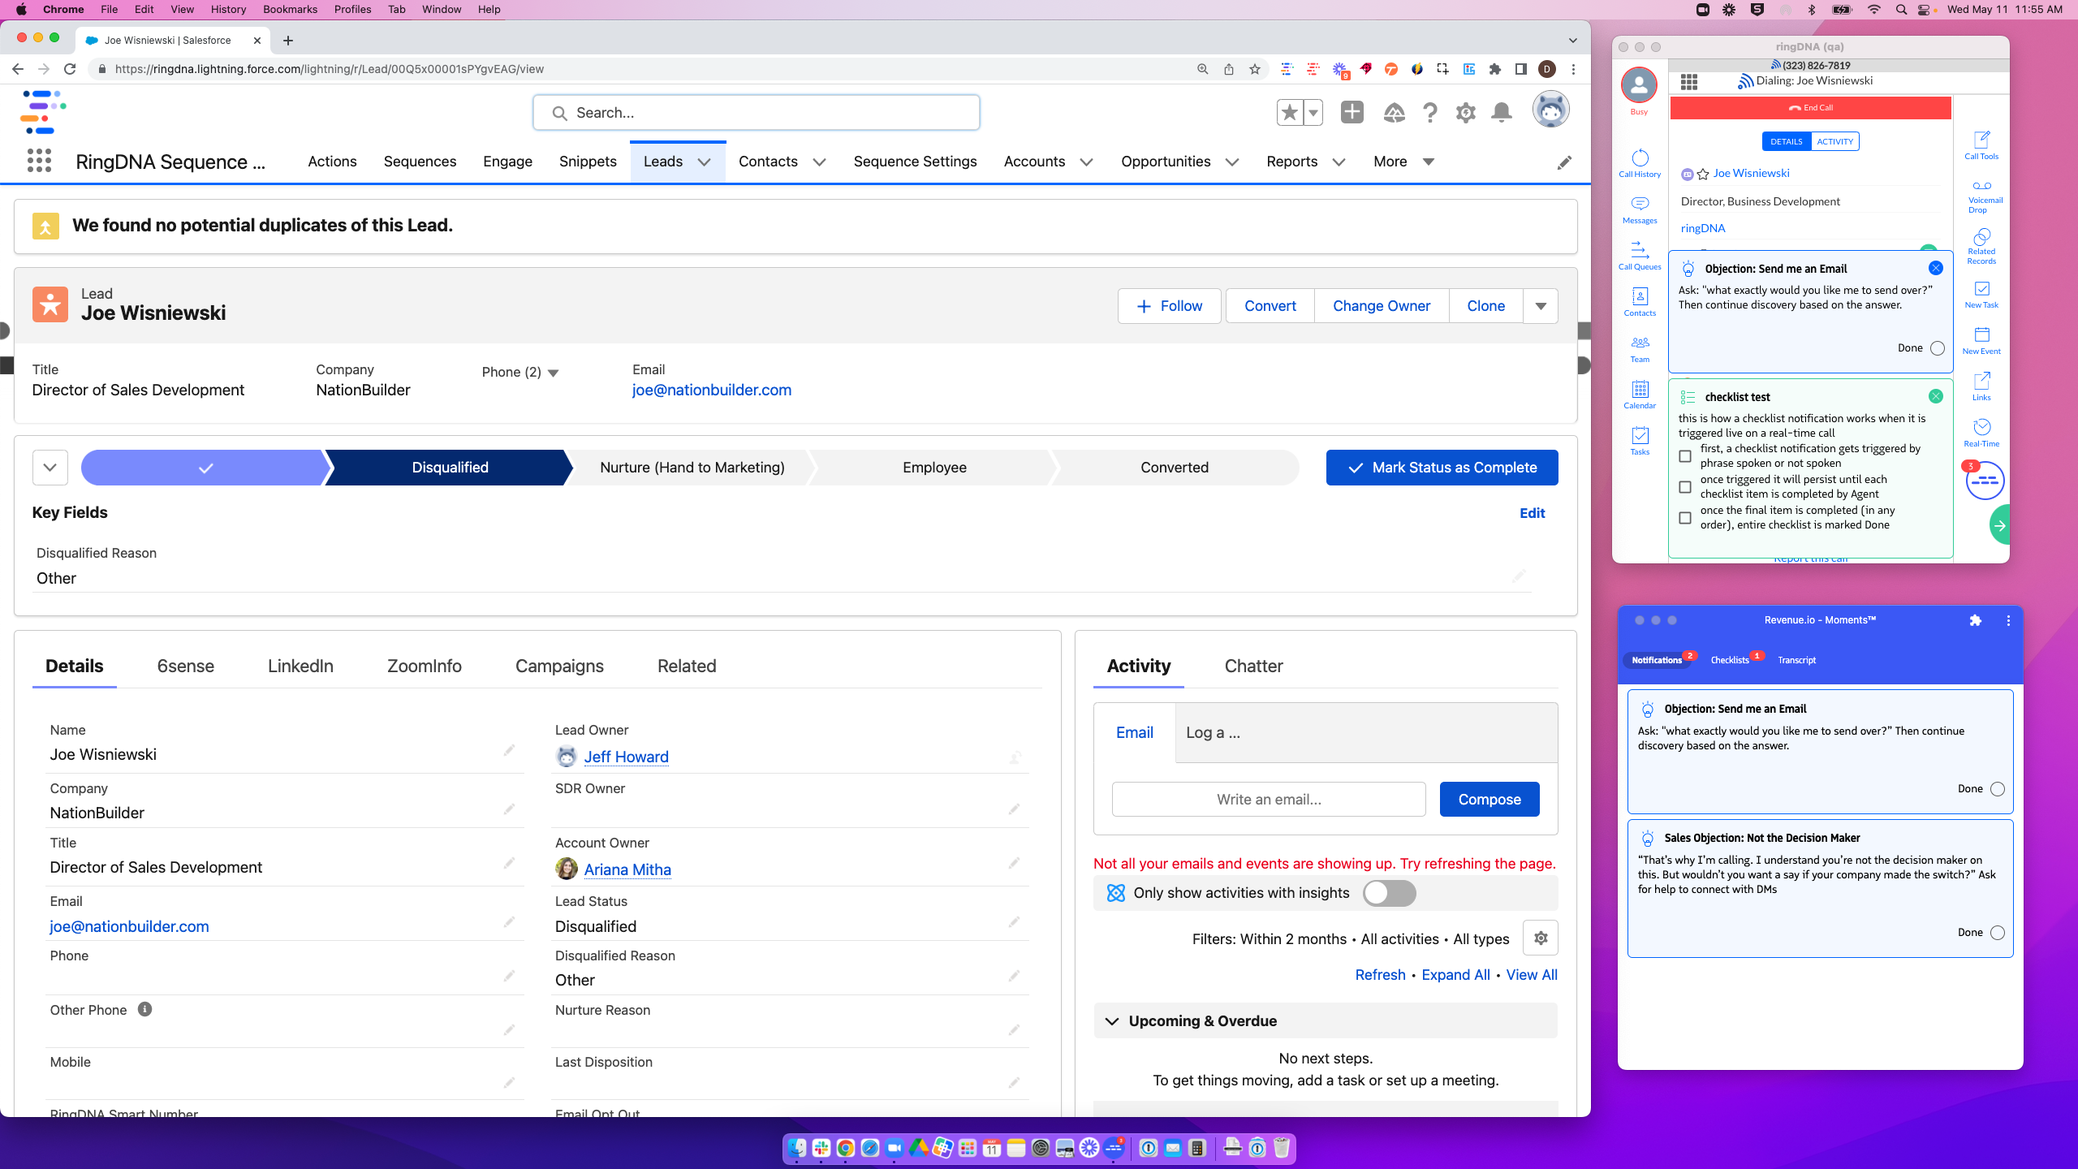
Task: Expand the More navigation menu
Action: pyautogui.click(x=1404, y=161)
